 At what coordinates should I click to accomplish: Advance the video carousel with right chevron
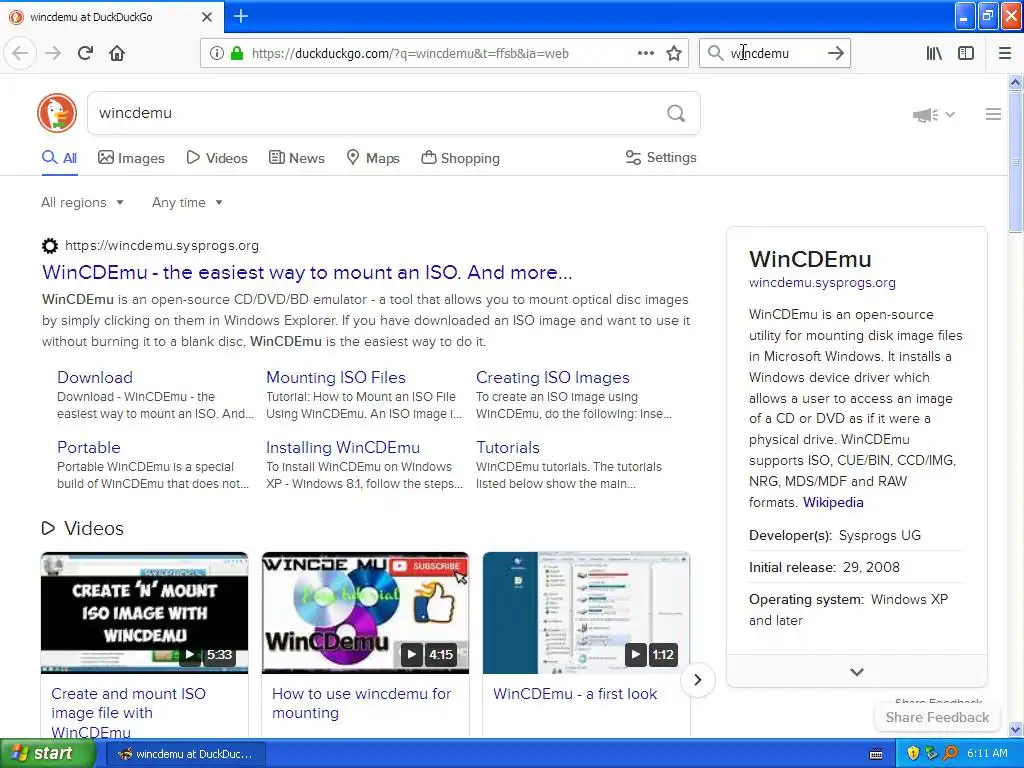pos(697,680)
